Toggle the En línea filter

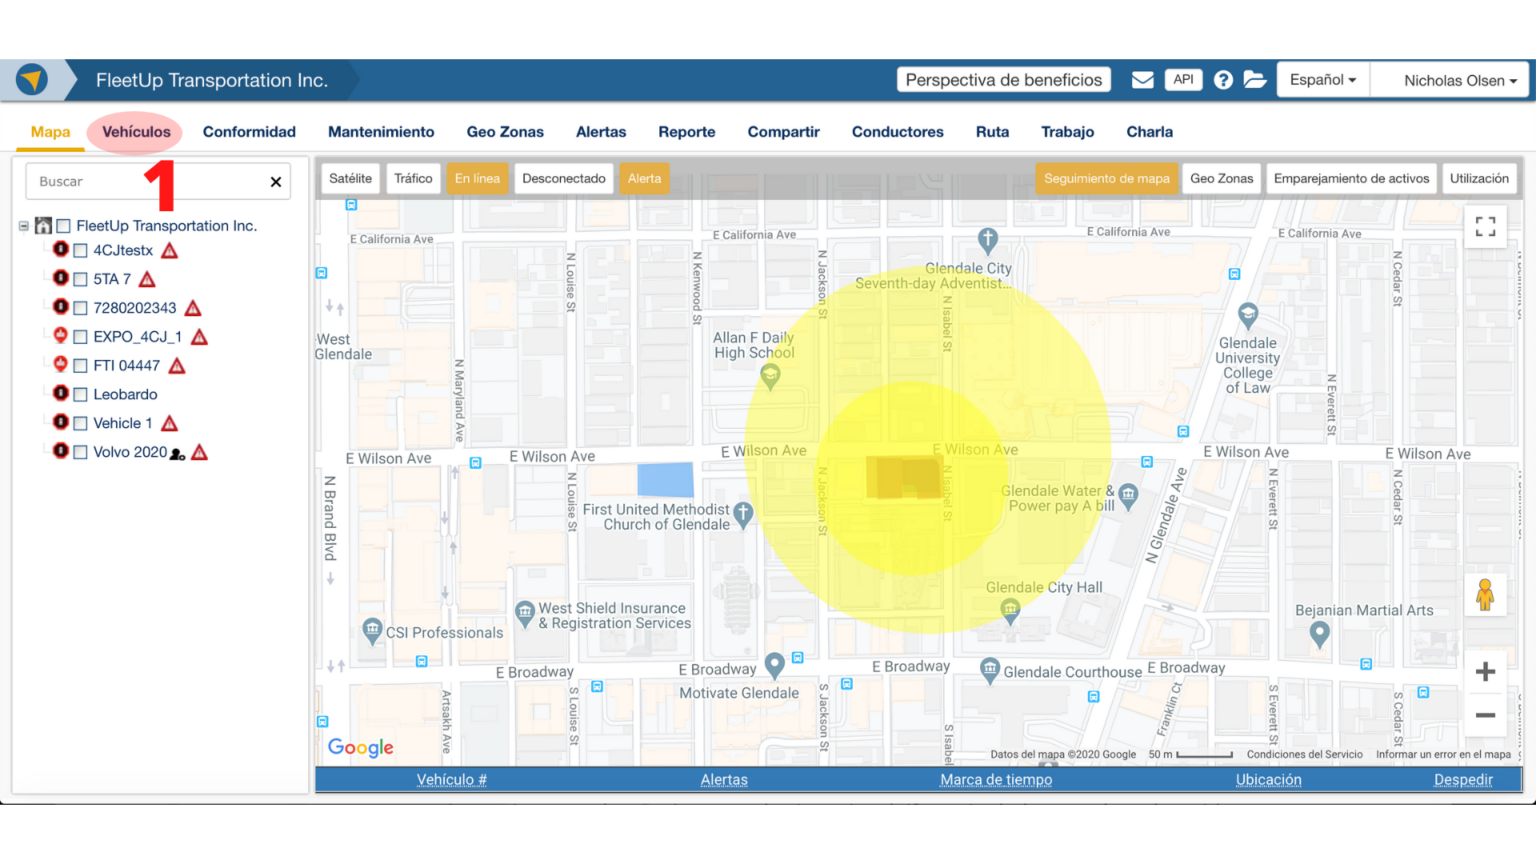pos(477,178)
